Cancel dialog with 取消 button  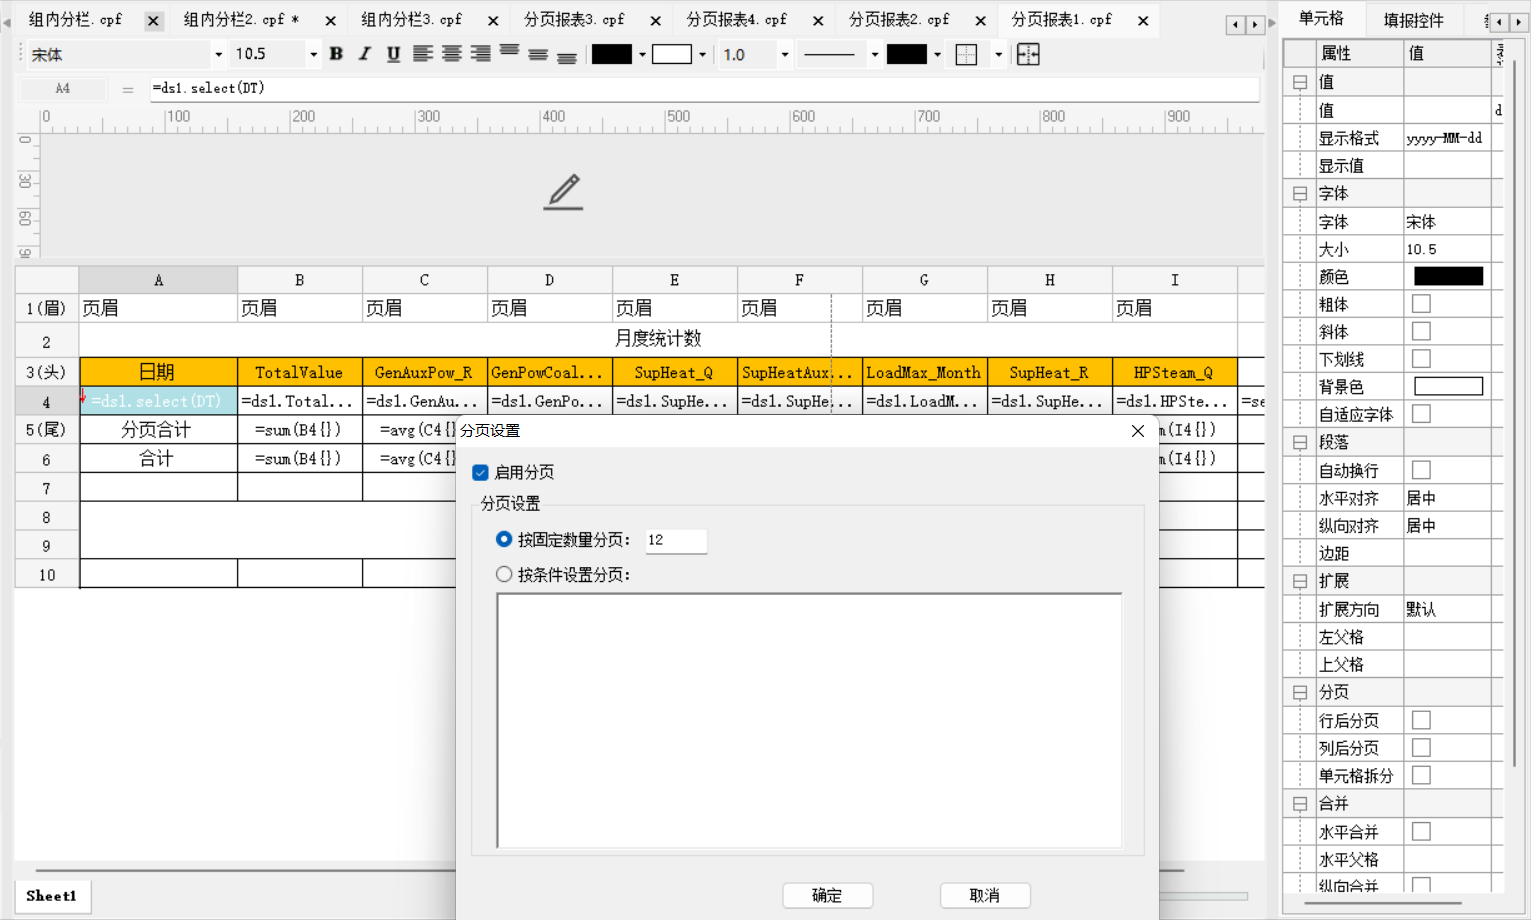click(985, 895)
